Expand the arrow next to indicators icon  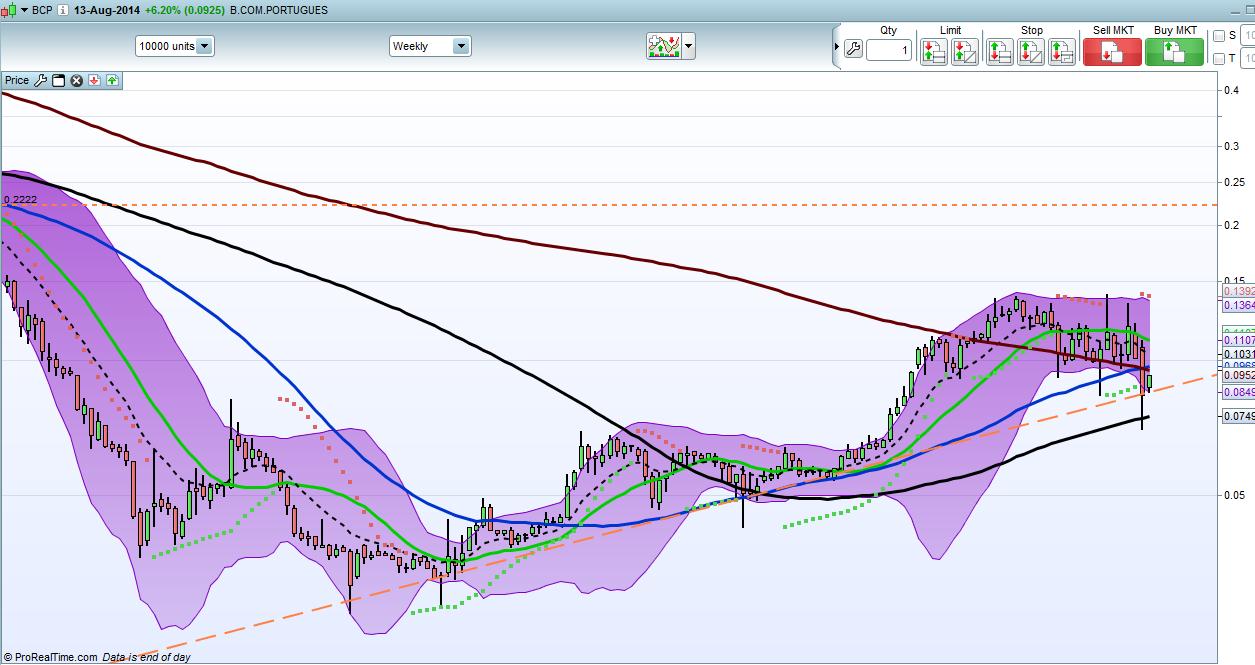pyautogui.click(x=688, y=46)
